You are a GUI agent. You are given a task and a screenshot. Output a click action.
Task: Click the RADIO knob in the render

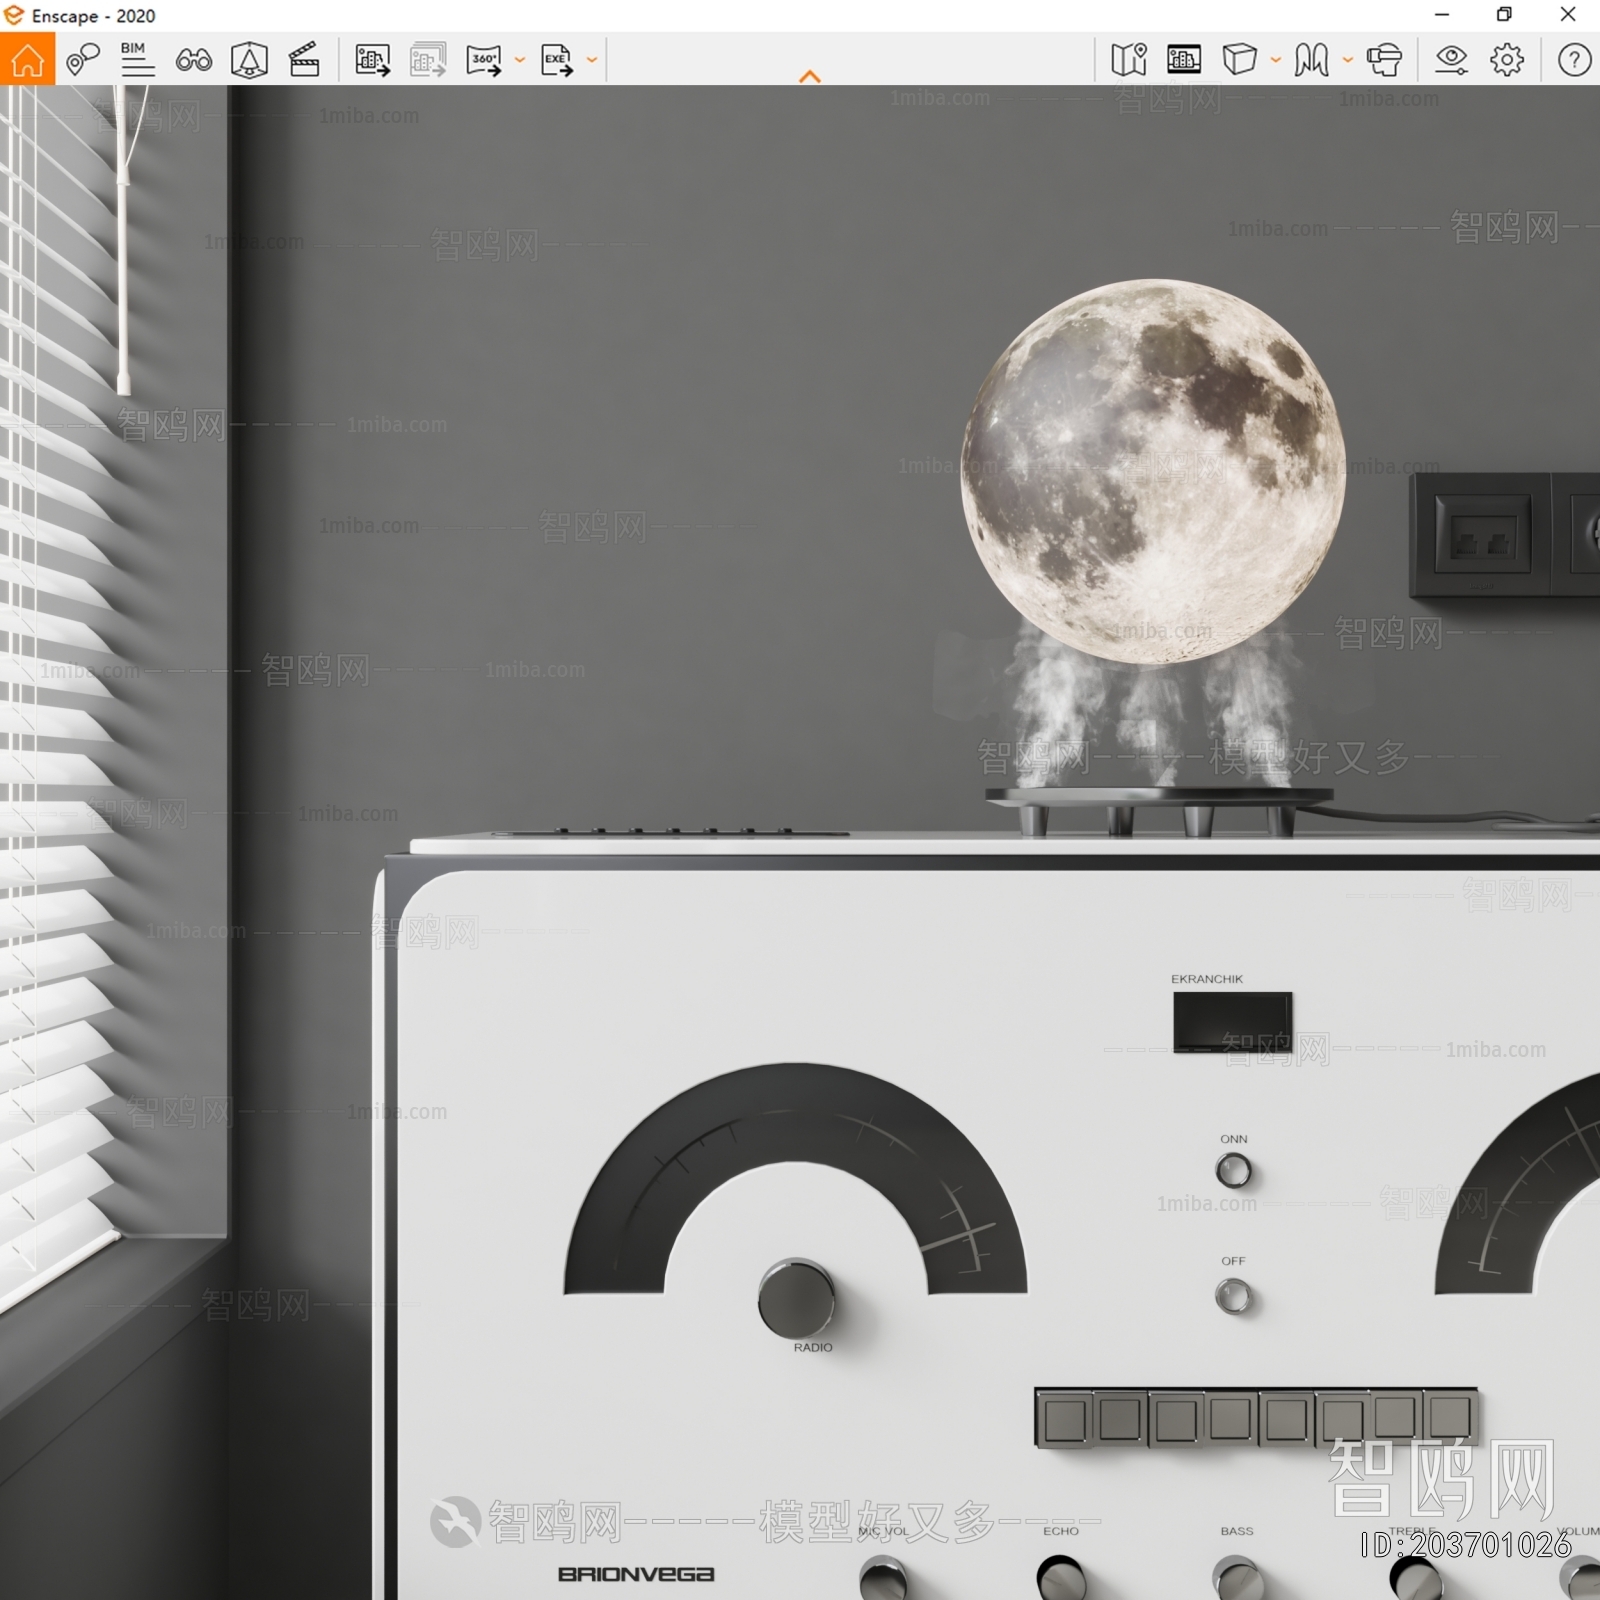(x=796, y=1298)
